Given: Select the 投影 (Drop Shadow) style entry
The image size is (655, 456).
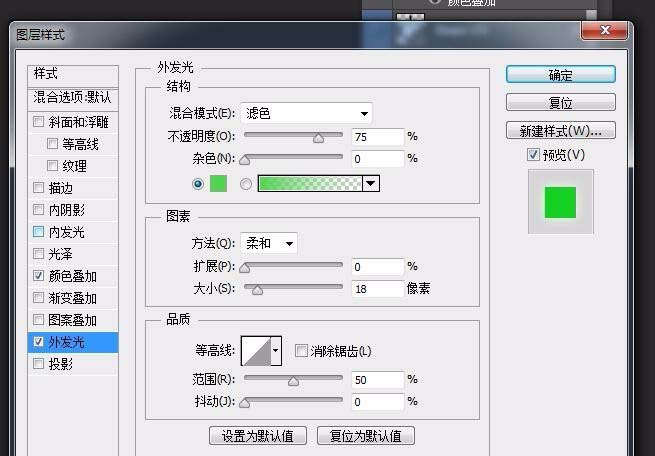Looking at the screenshot, I should 61,364.
